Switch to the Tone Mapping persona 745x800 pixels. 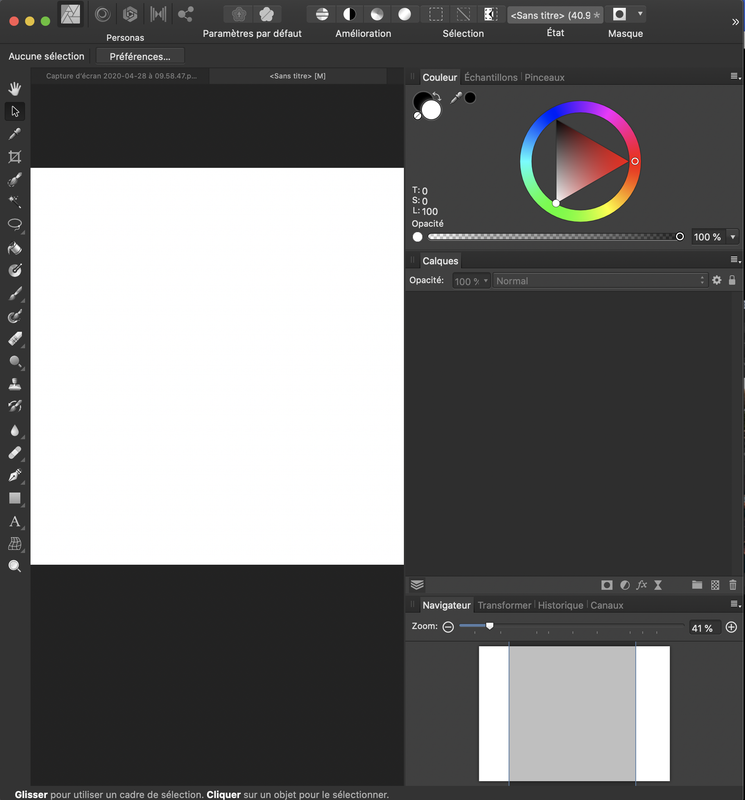pos(158,14)
